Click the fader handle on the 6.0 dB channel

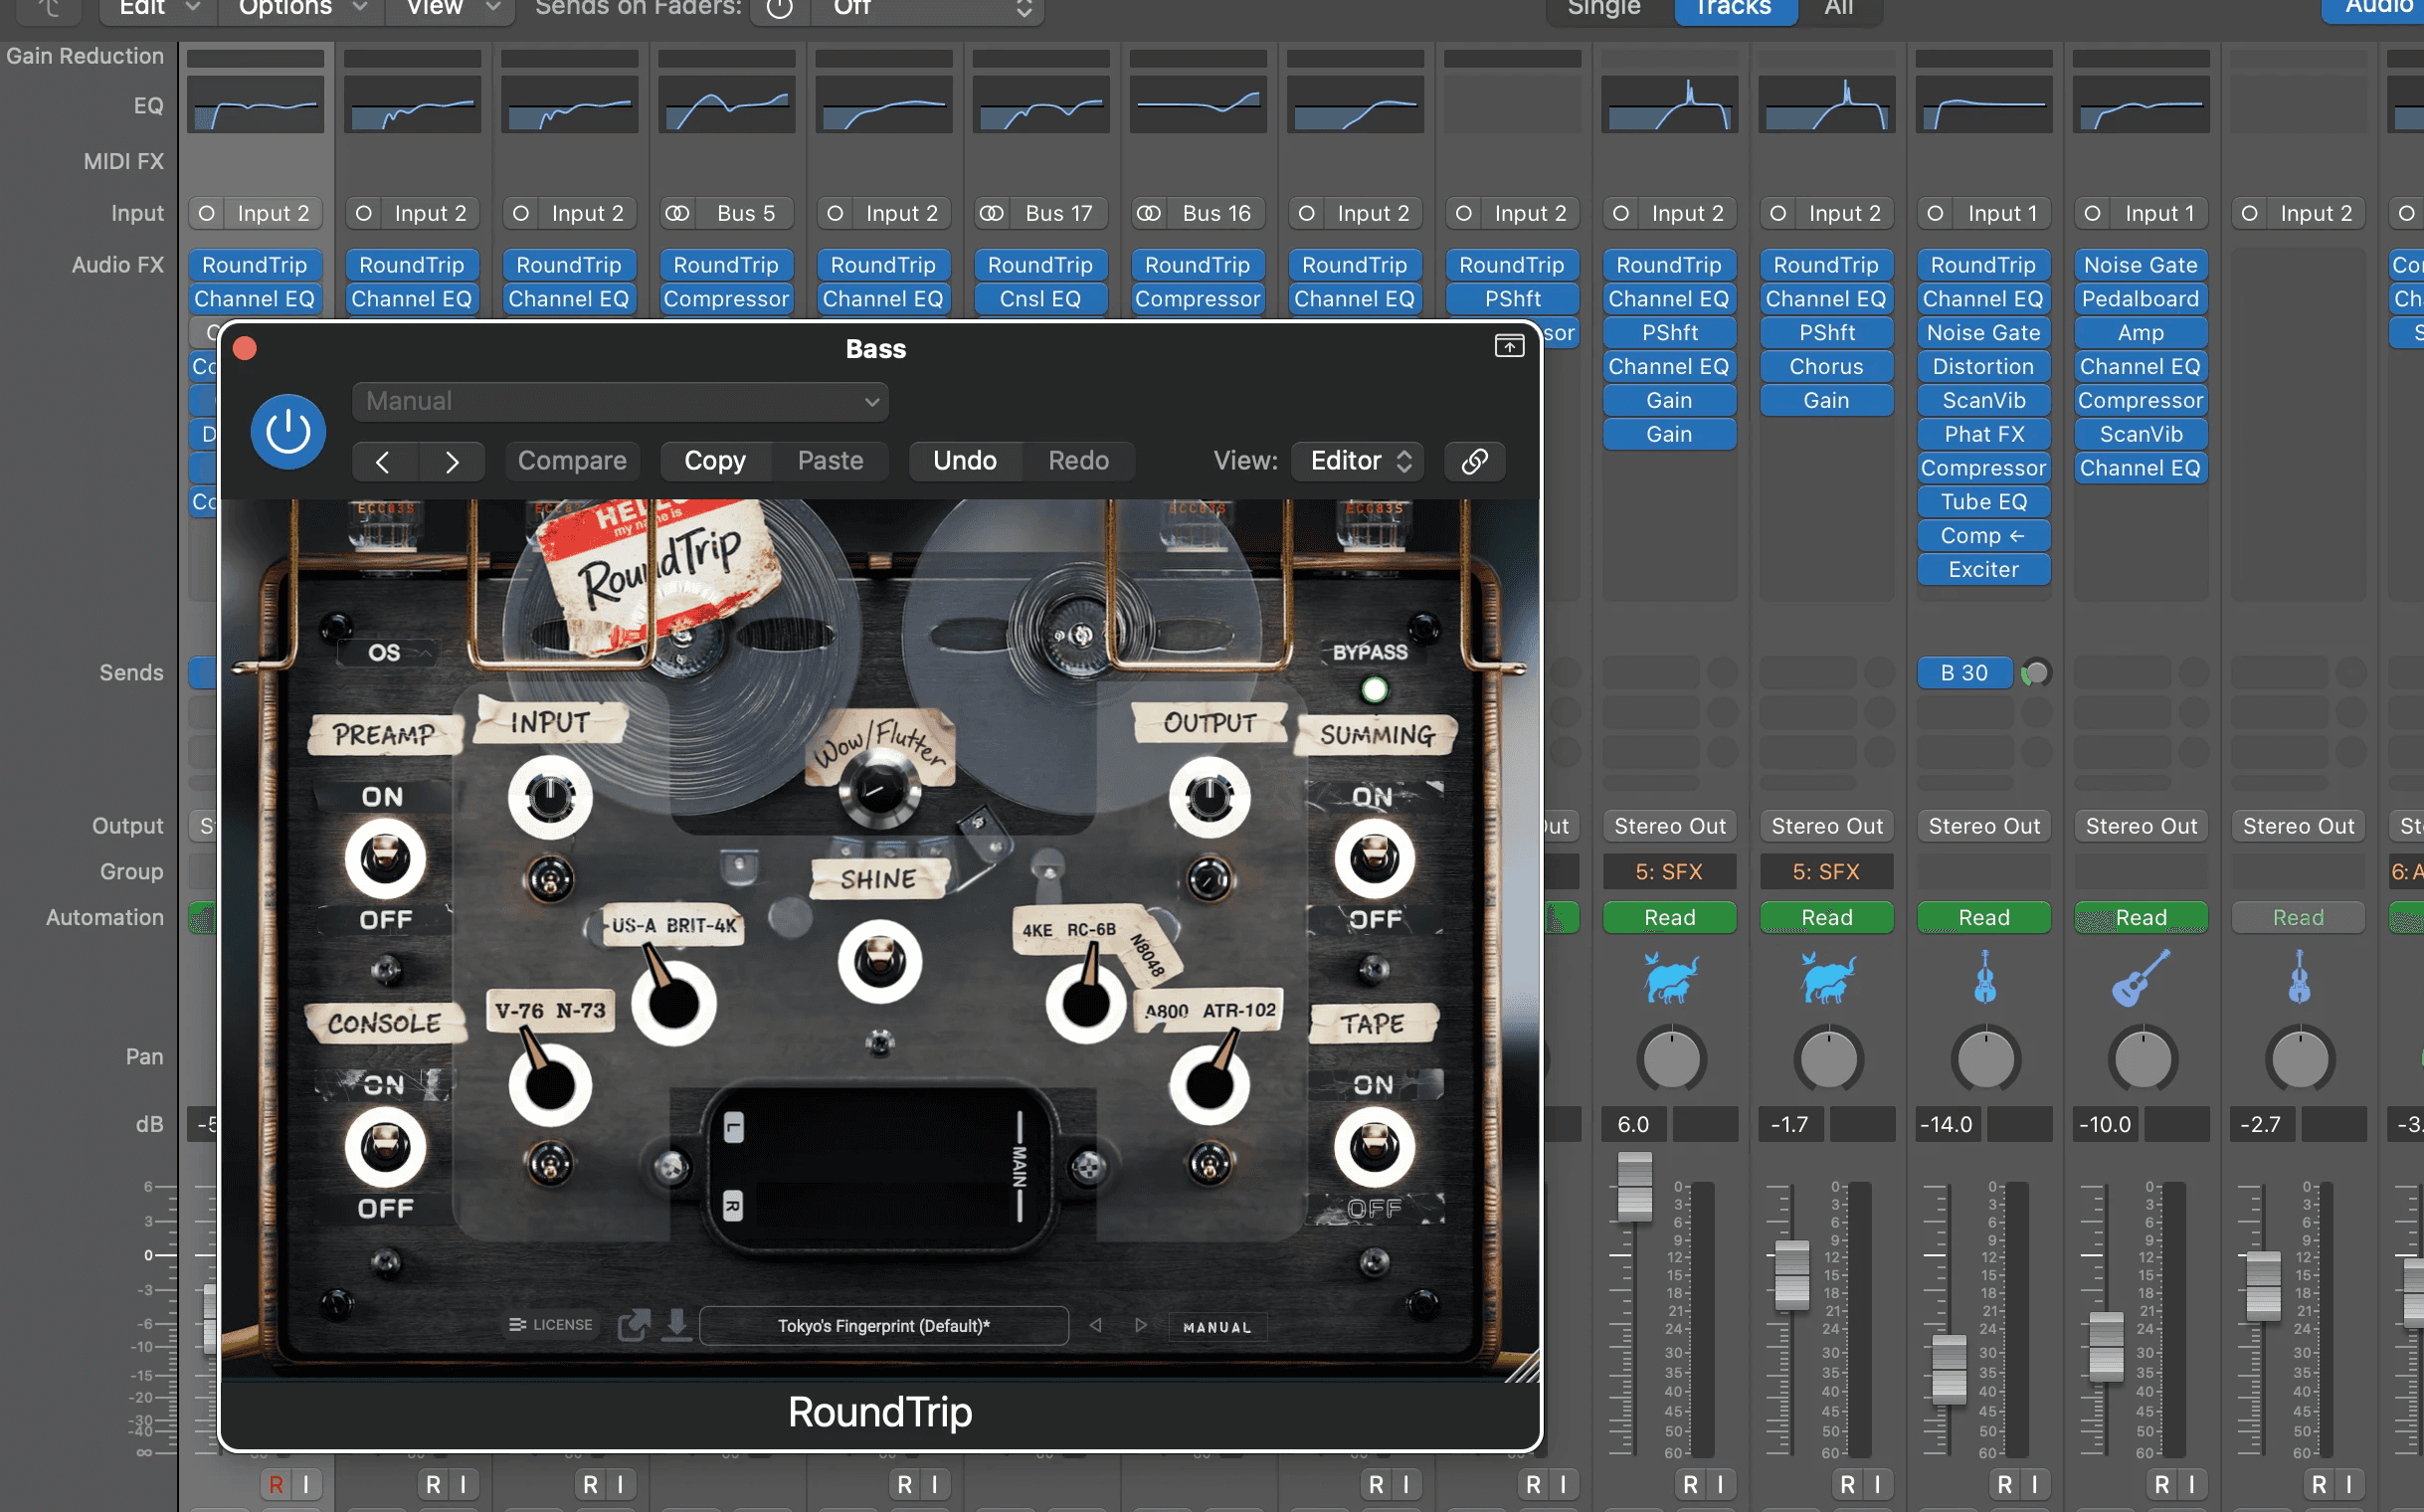pyautogui.click(x=1635, y=1187)
